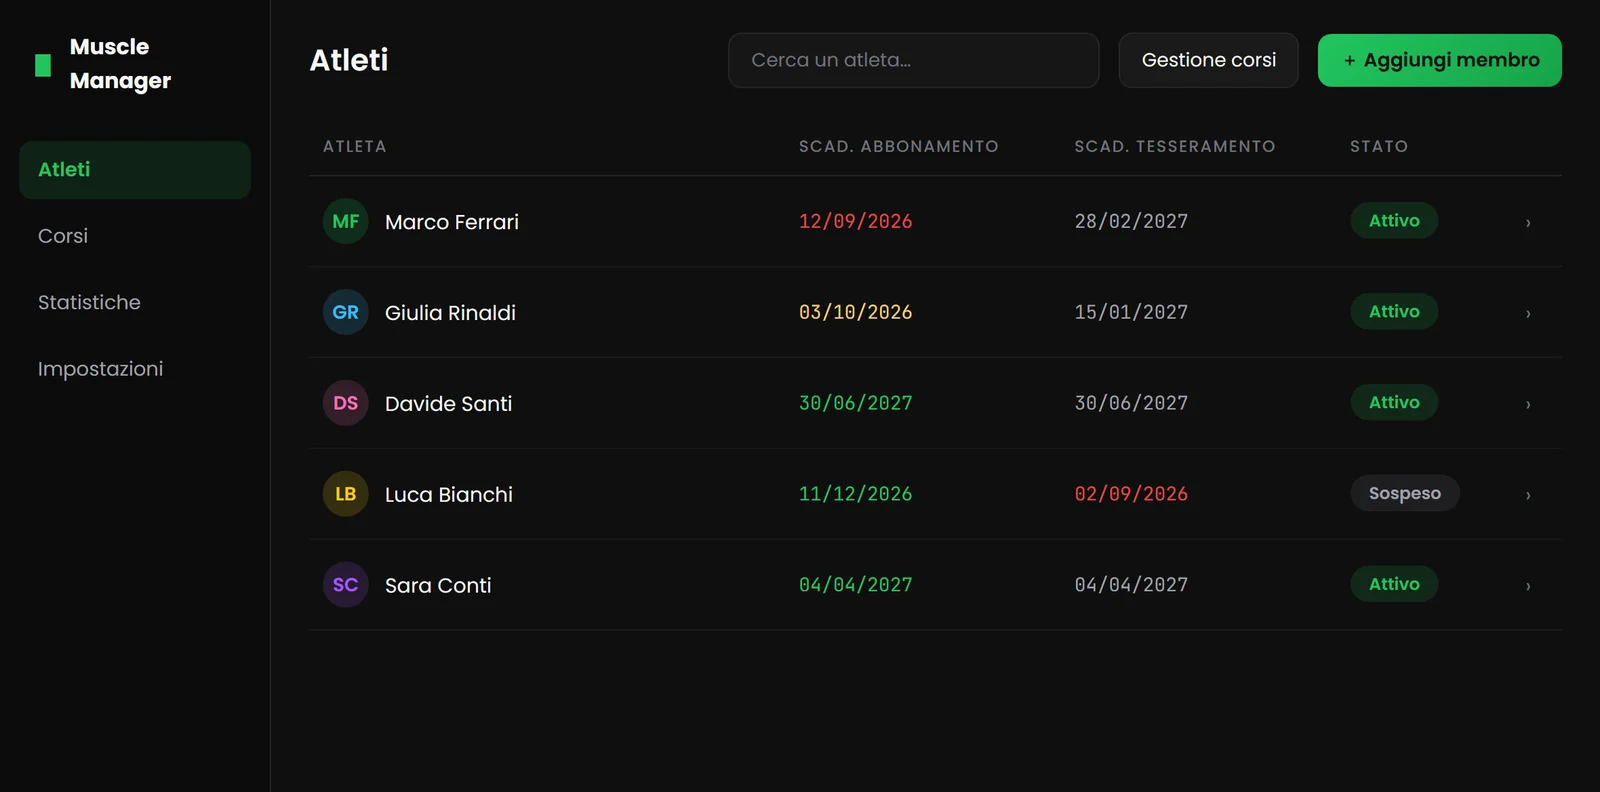Click the ATLETA column header
This screenshot has height=792, width=1600.
pyautogui.click(x=354, y=147)
